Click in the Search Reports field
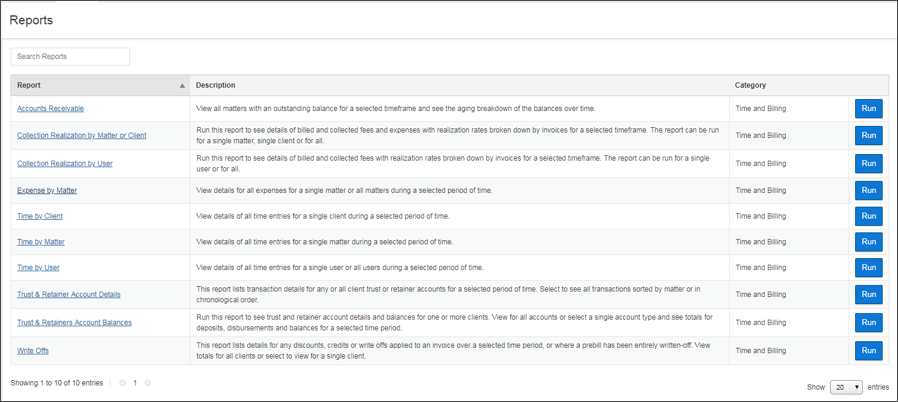The height and width of the screenshot is (402, 898). coord(70,57)
